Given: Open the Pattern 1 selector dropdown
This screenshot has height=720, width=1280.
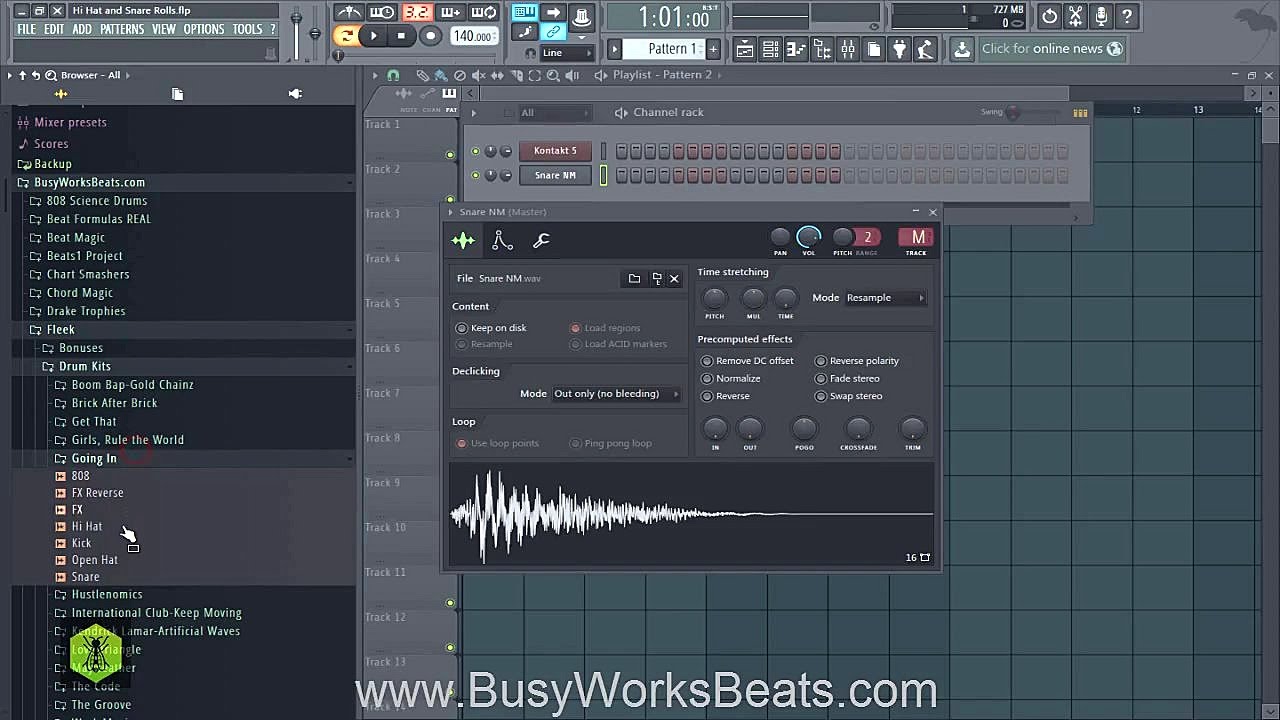Looking at the screenshot, I should click(x=666, y=48).
